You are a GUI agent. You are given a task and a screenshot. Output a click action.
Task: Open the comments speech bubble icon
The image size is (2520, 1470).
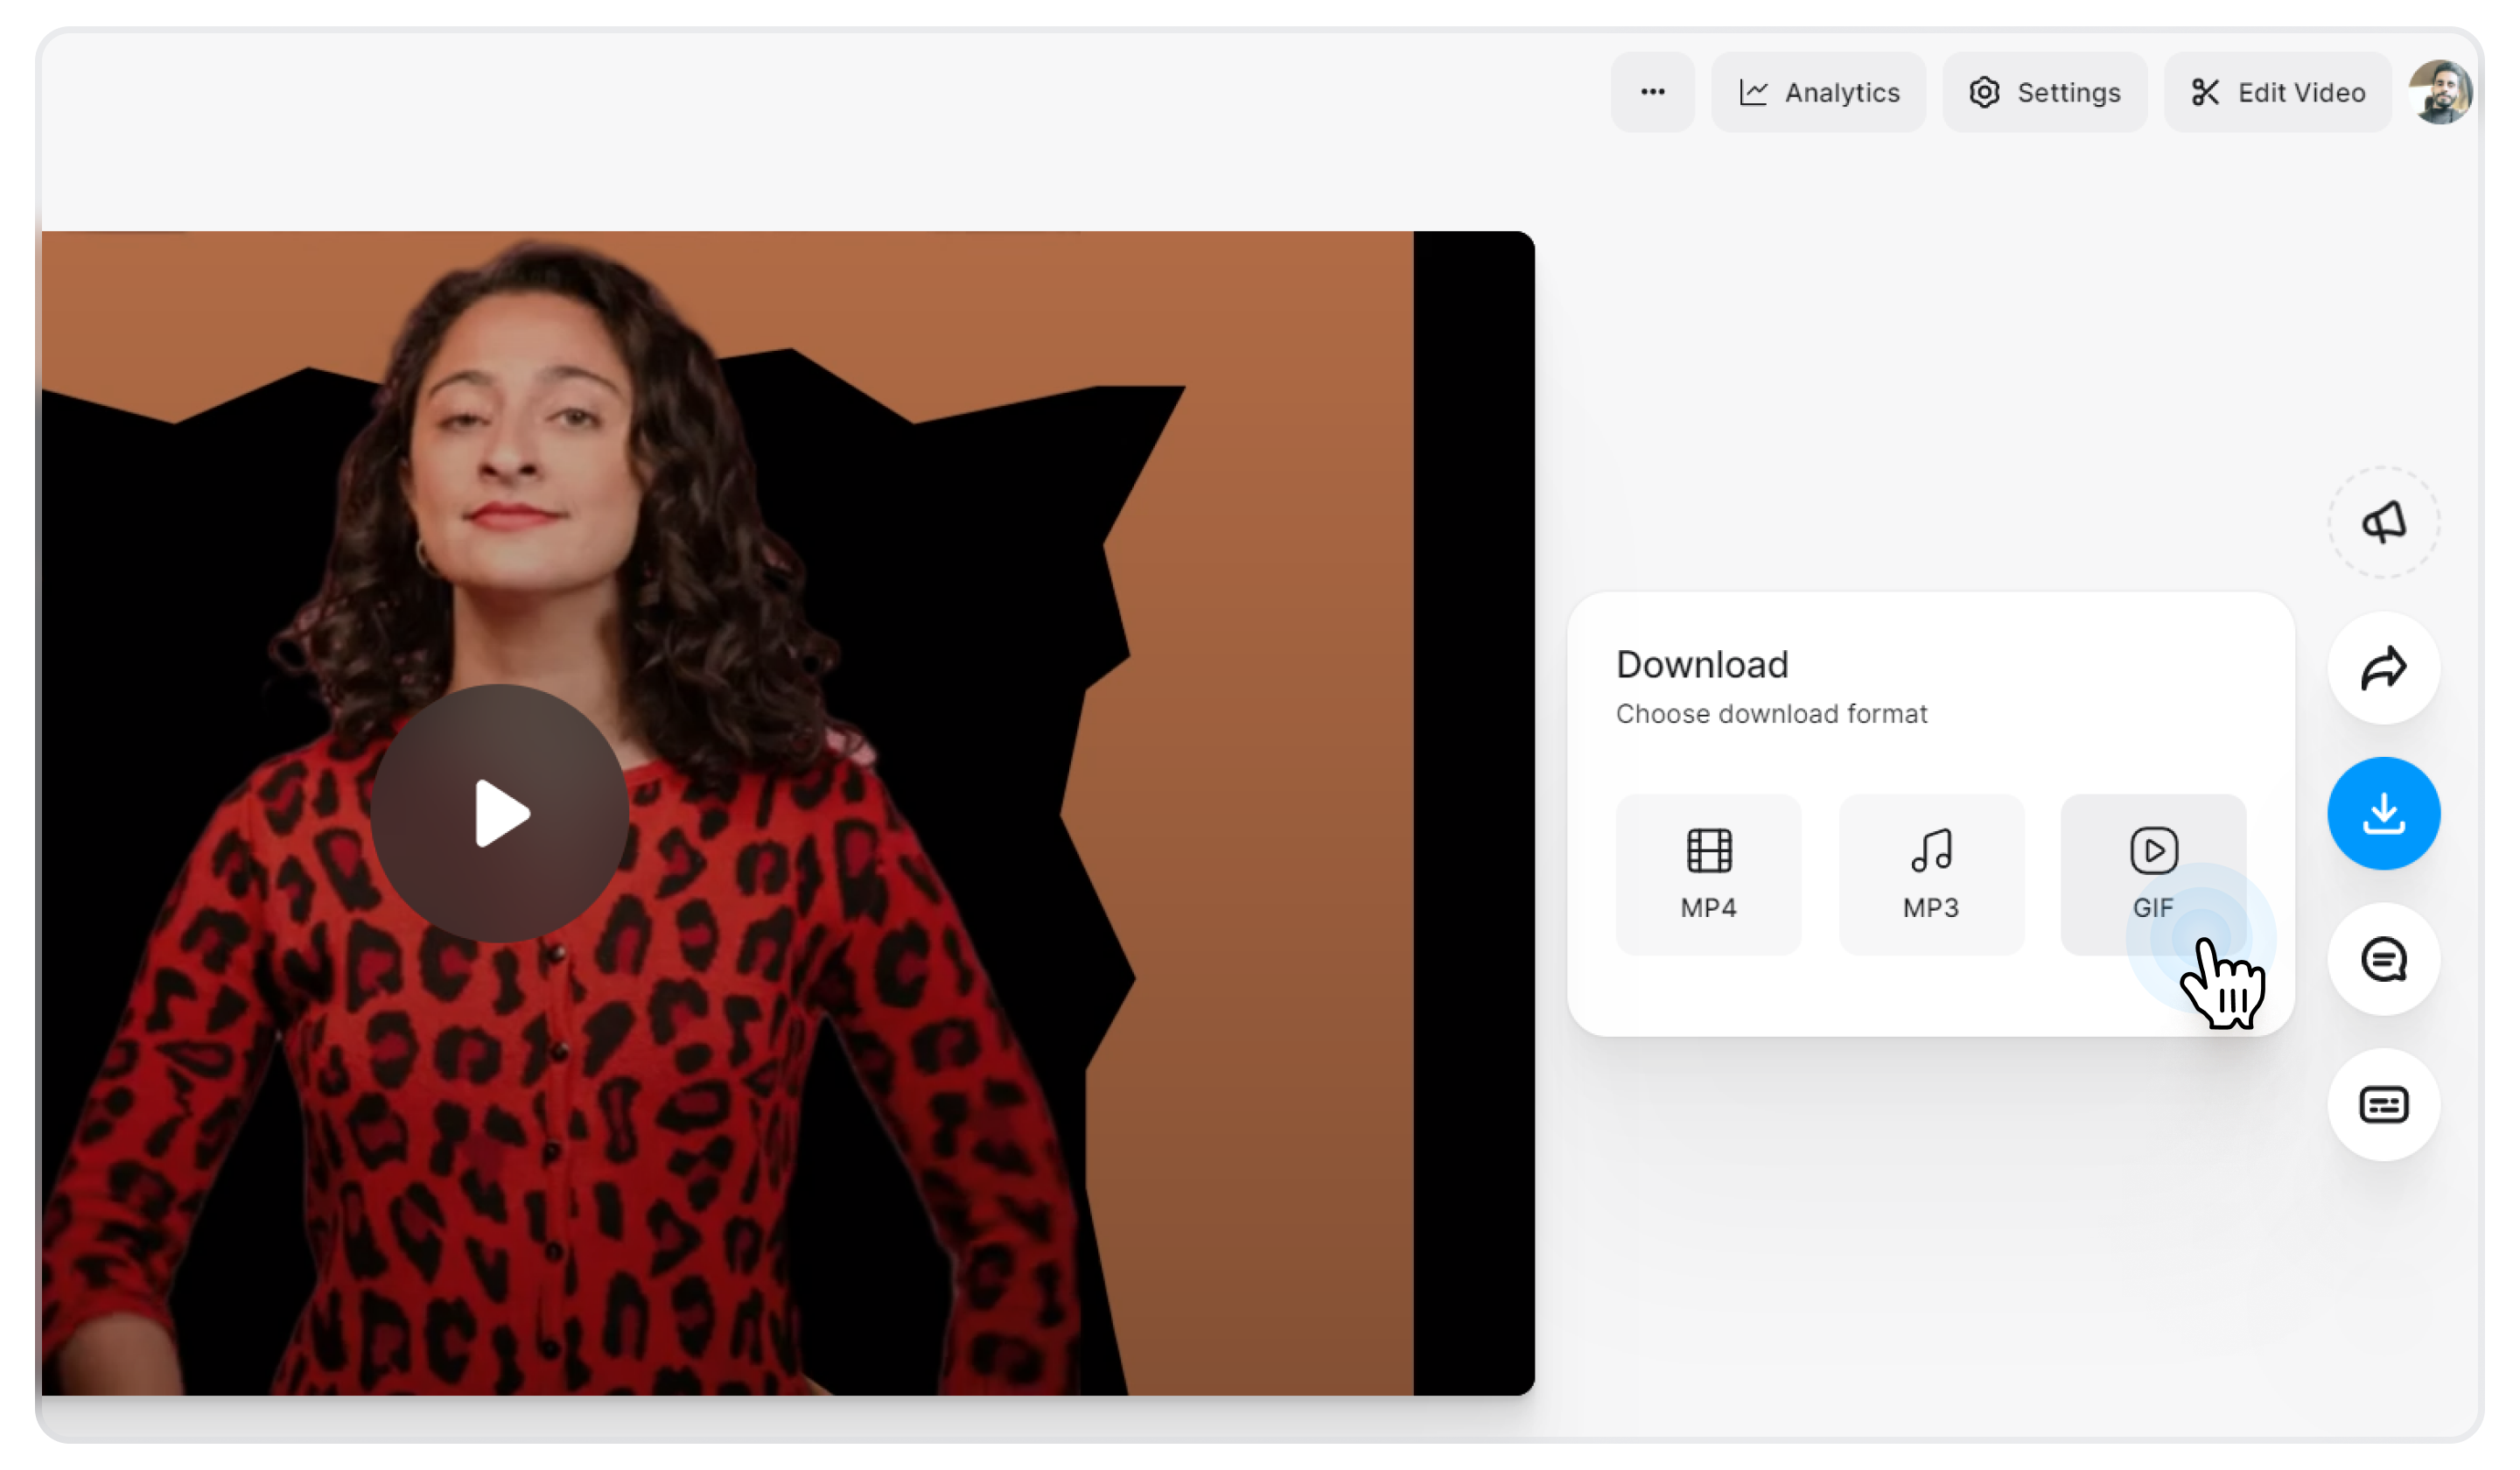[x=2383, y=959]
